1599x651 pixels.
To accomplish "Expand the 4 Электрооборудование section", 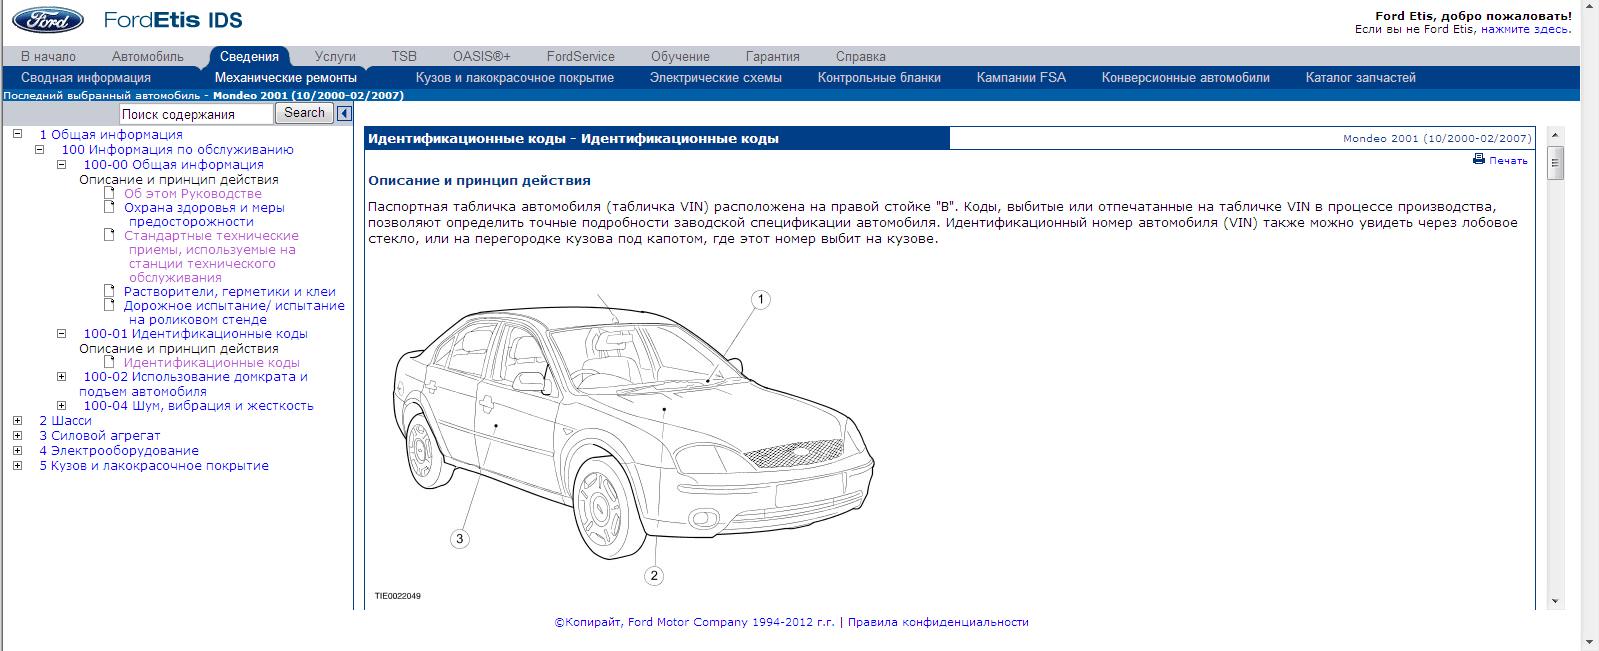I will coord(17,450).
